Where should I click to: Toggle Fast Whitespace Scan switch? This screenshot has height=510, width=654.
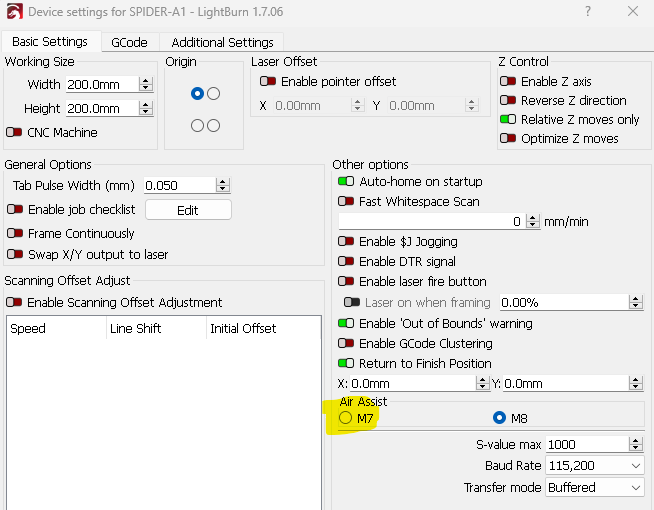[346, 201]
